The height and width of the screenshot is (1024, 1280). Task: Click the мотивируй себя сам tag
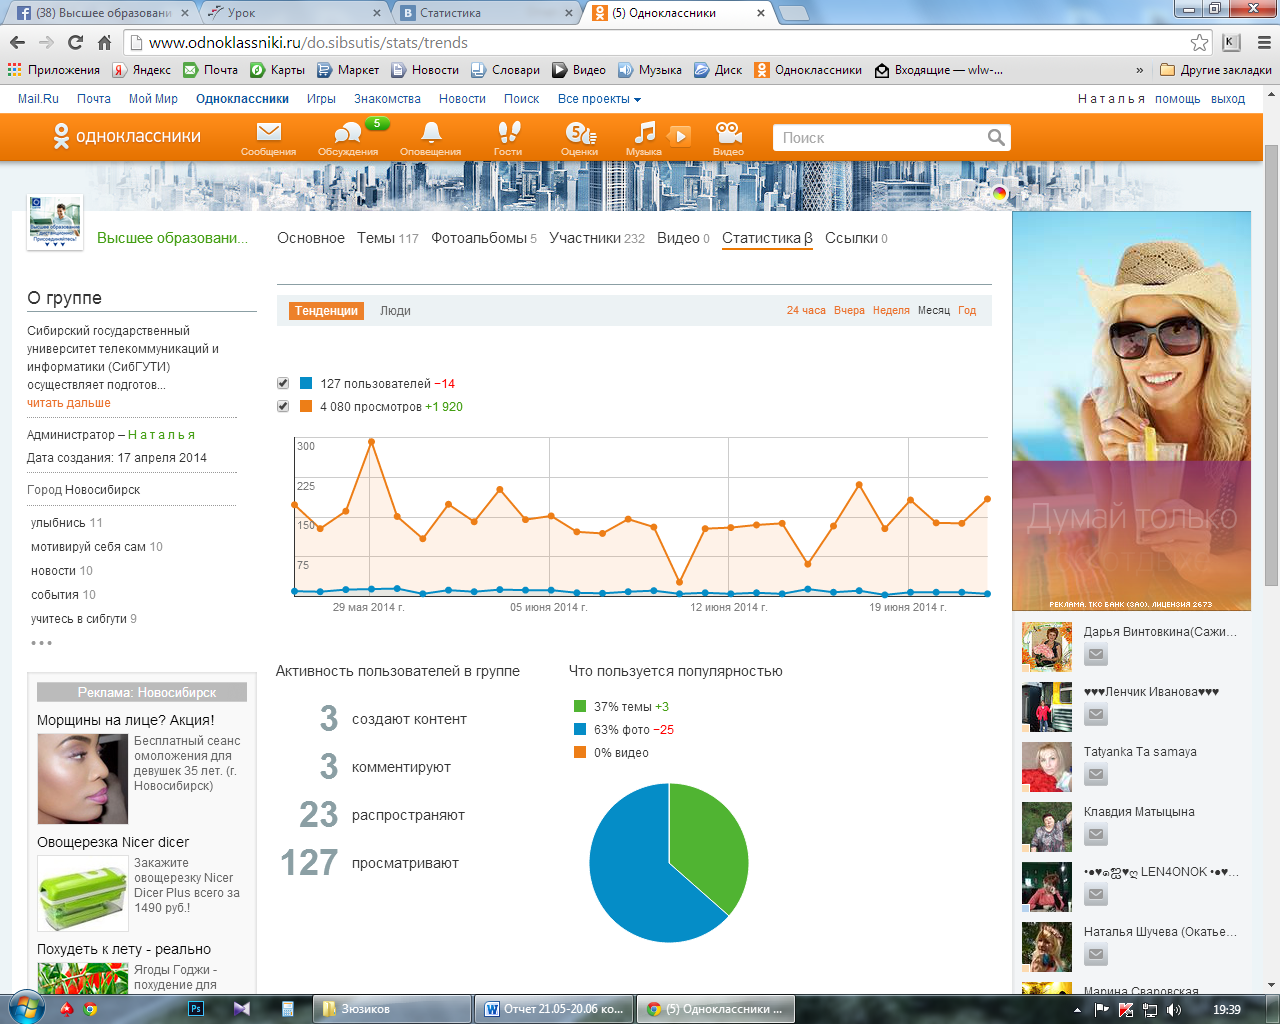[x=88, y=547]
